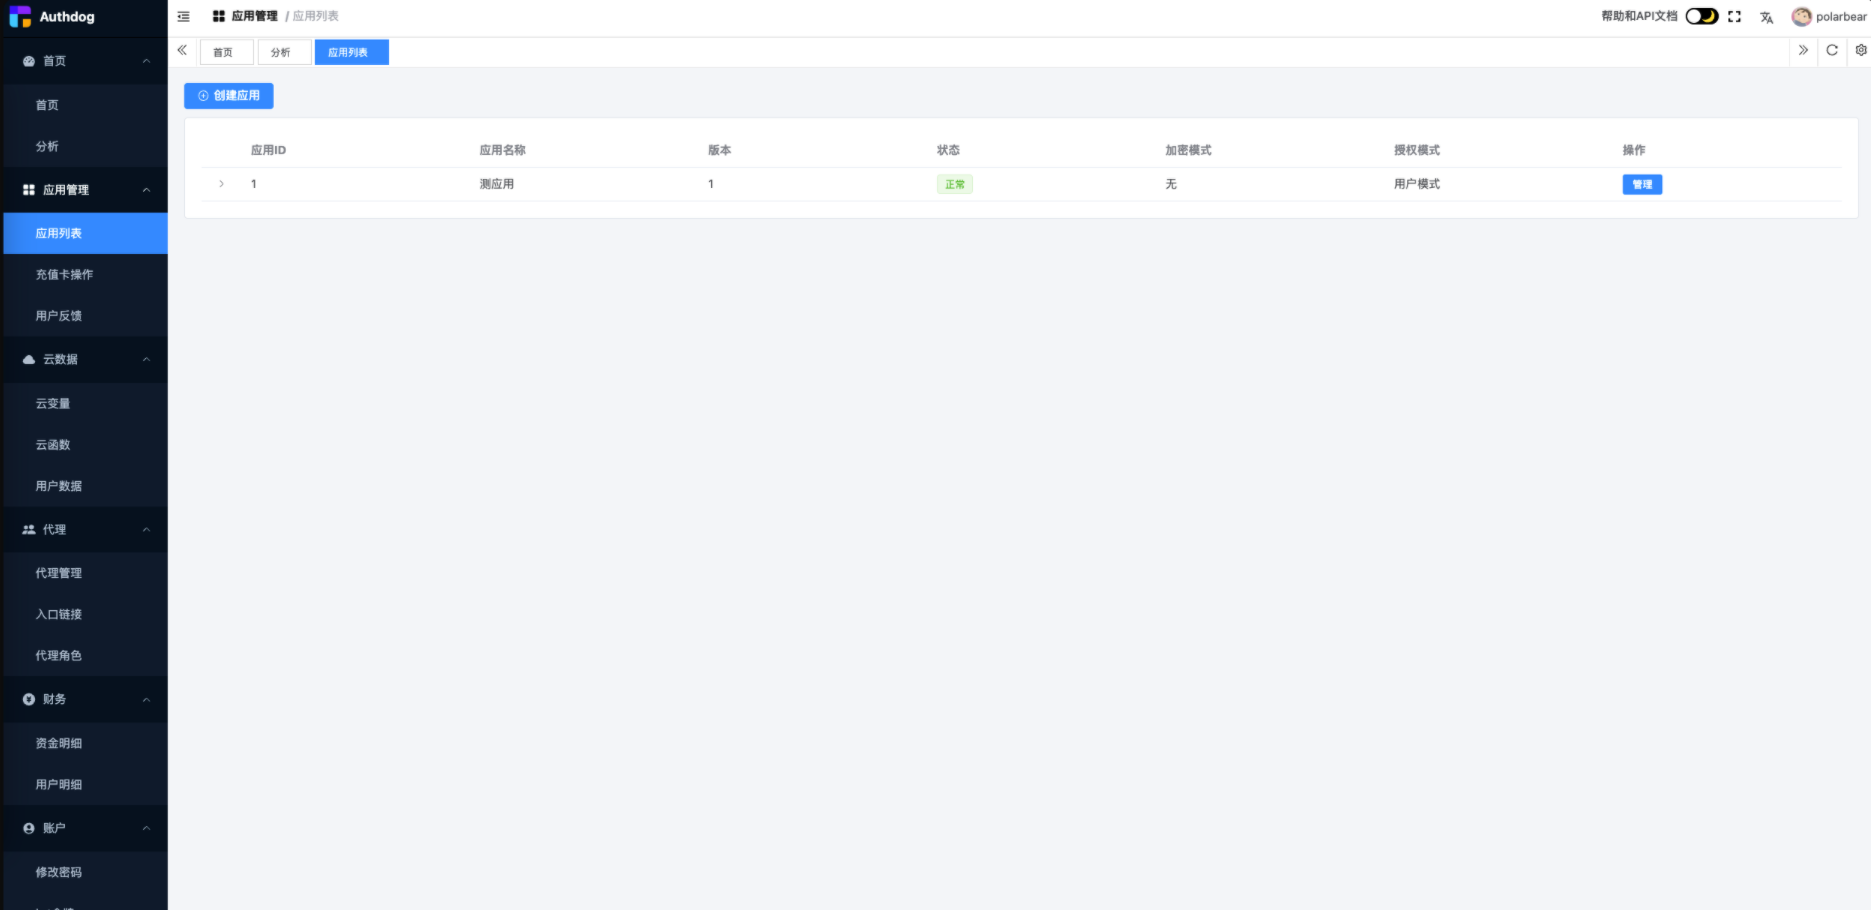Select the 应用列表 page tab
Viewport: 1871px width, 910px height.
tap(351, 52)
